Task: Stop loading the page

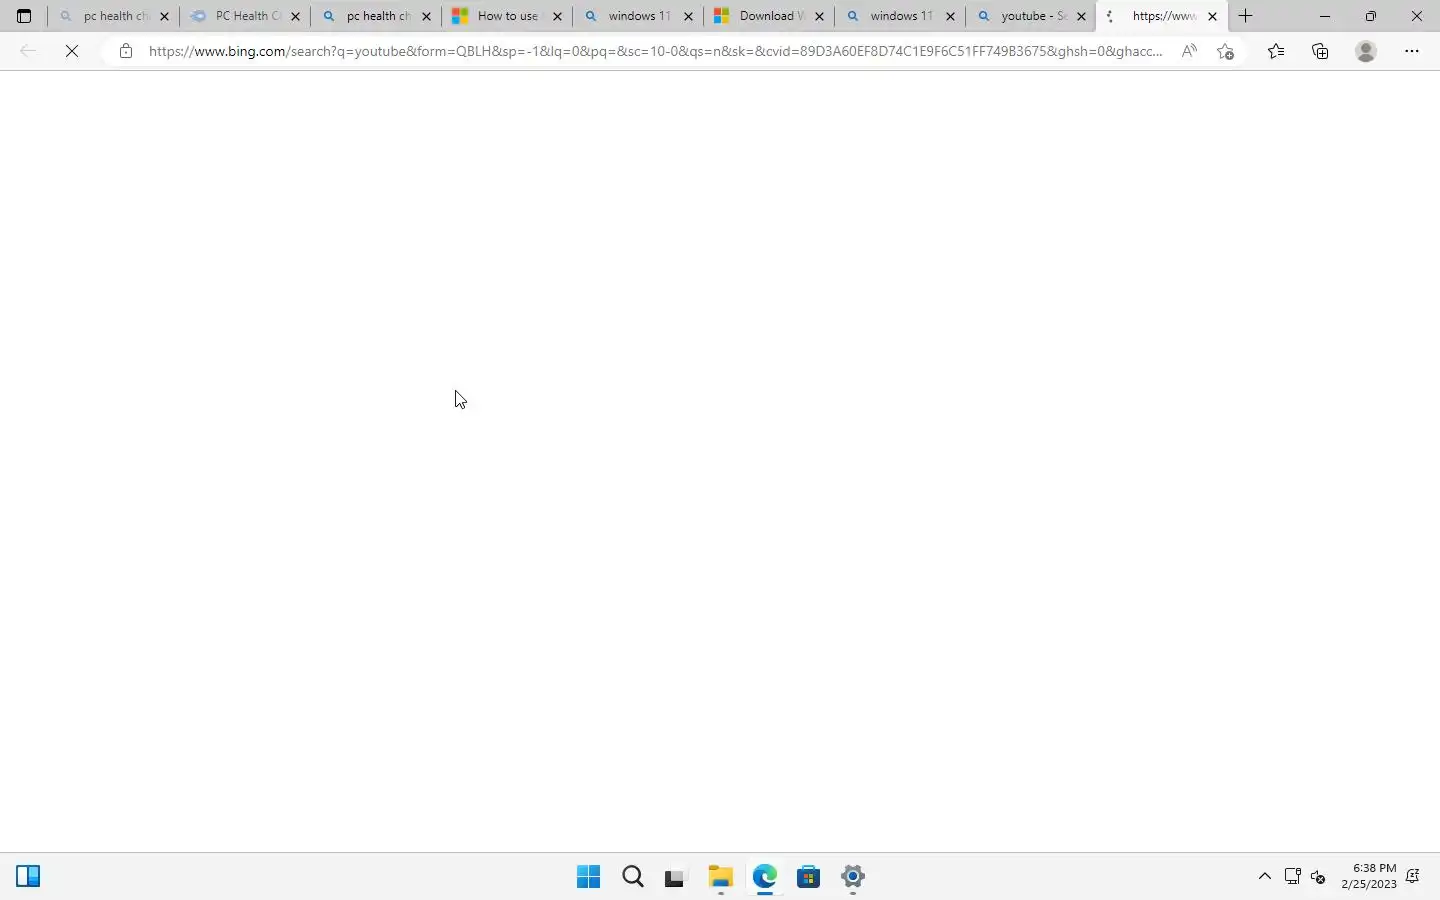Action: coord(72,51)
